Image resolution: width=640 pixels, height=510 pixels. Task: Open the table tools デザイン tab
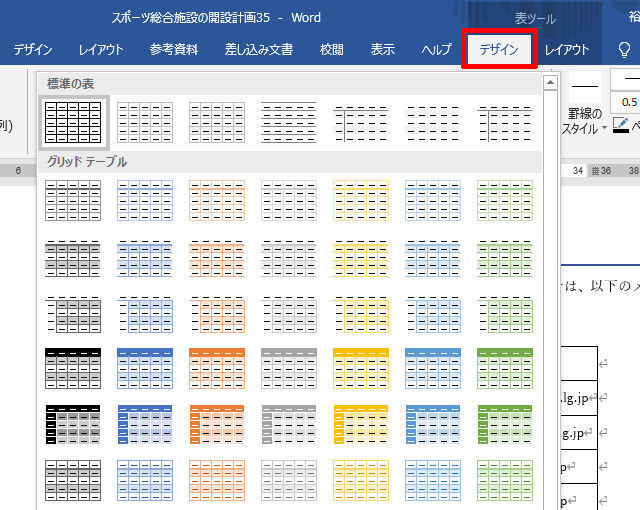point(499,49)
